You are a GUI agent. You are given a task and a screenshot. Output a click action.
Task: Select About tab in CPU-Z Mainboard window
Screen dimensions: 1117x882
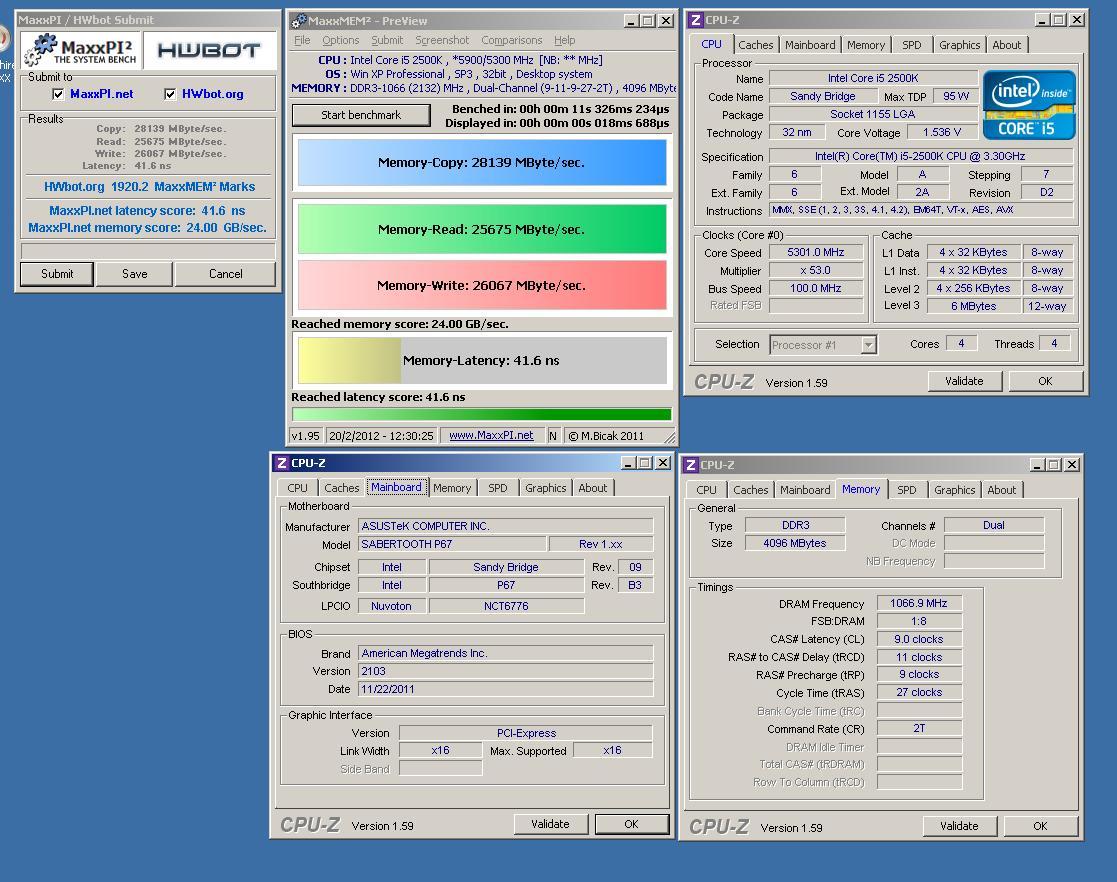point(593,488)
